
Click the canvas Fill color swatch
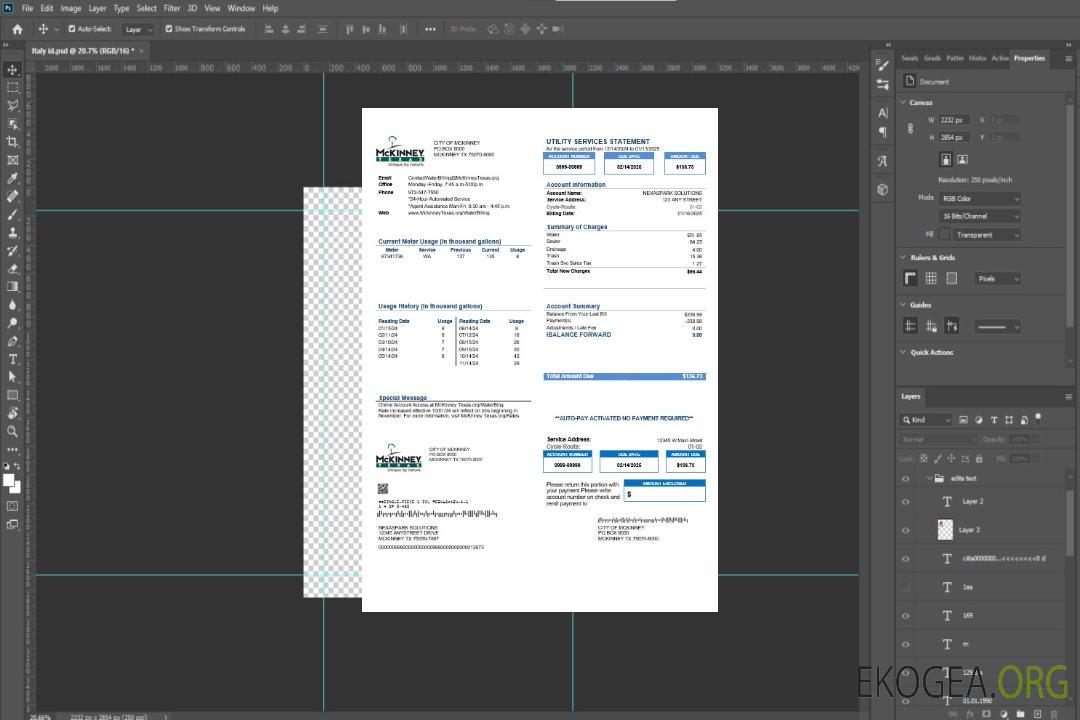pos(944,235)
